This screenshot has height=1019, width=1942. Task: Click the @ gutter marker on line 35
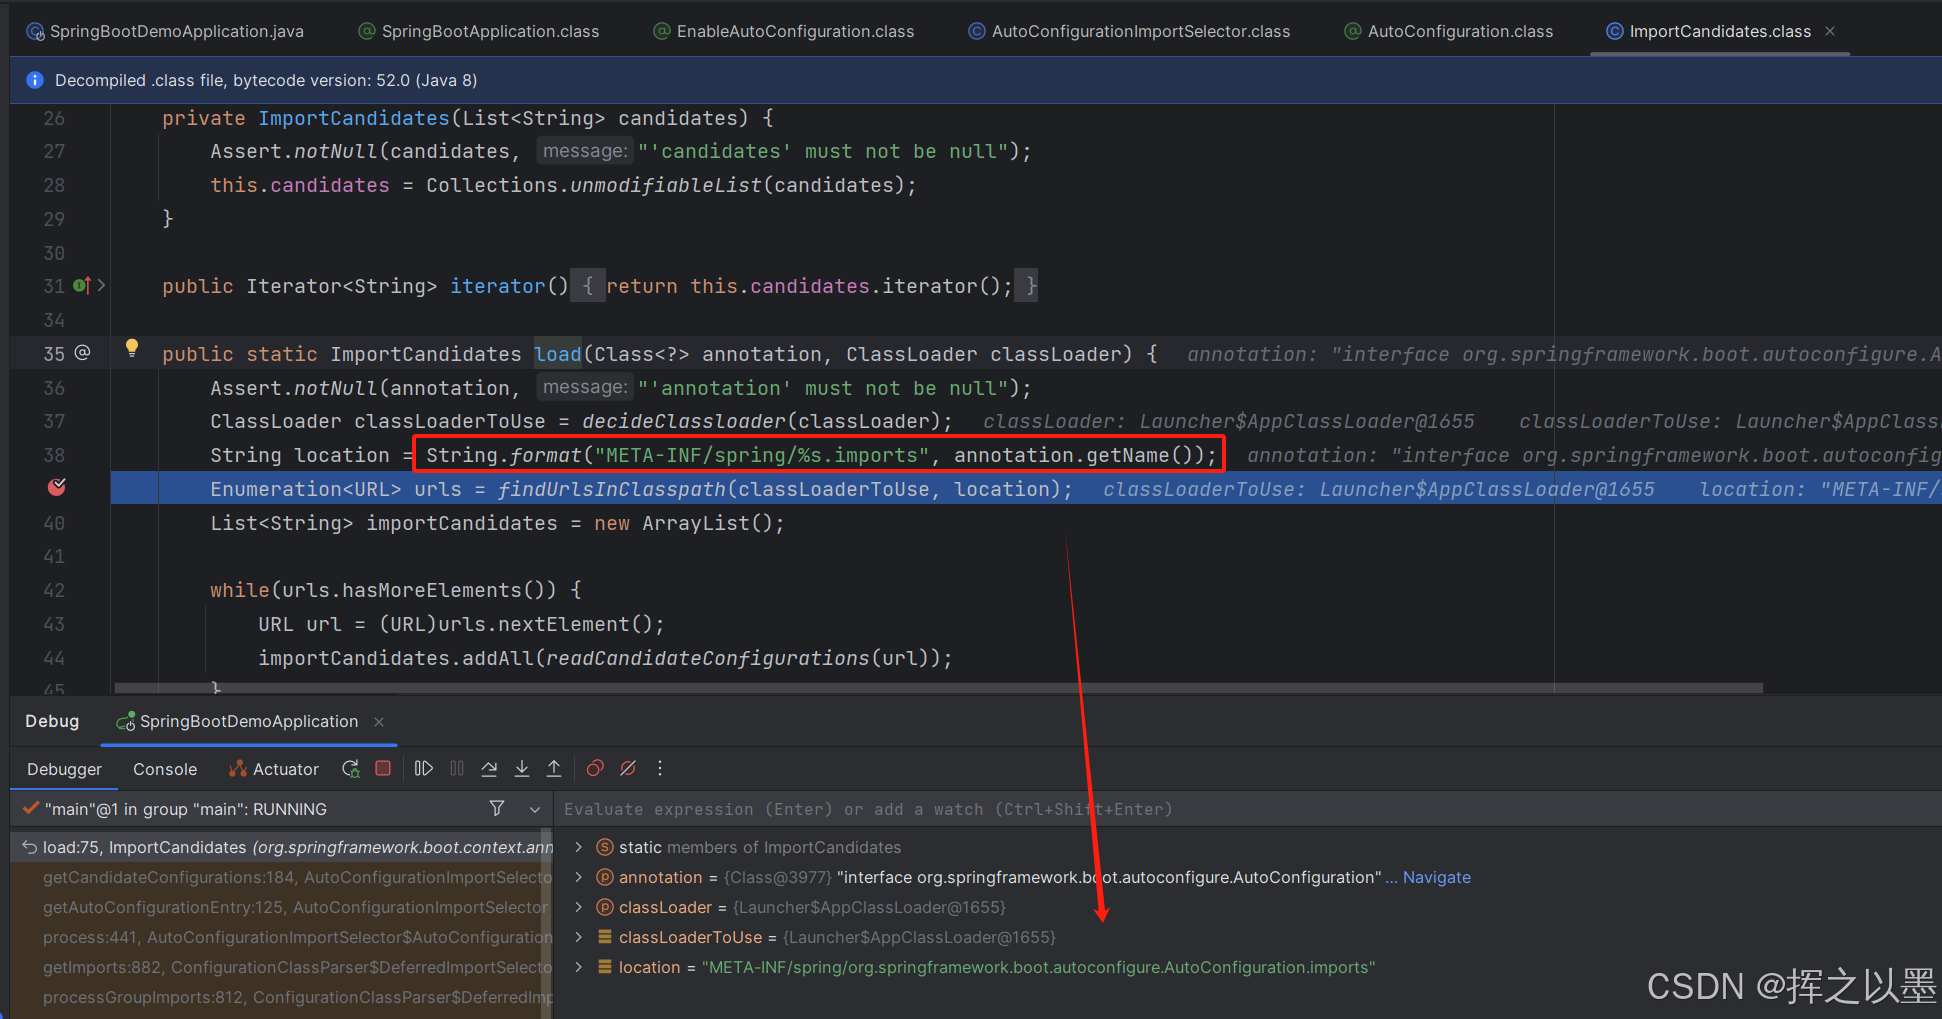[x=83, y=353]
